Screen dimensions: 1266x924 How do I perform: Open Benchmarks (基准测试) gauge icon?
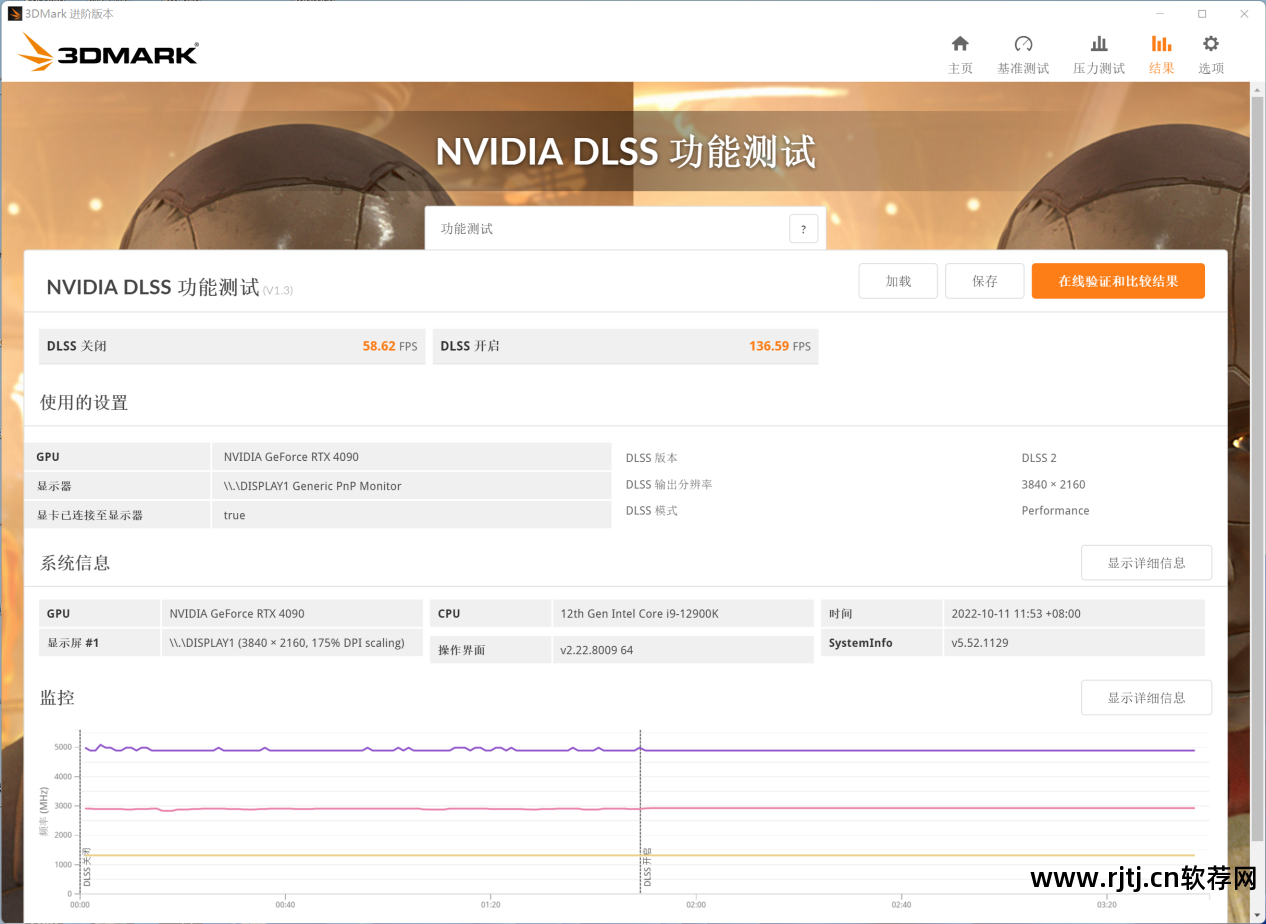[x=1023, y=44]
